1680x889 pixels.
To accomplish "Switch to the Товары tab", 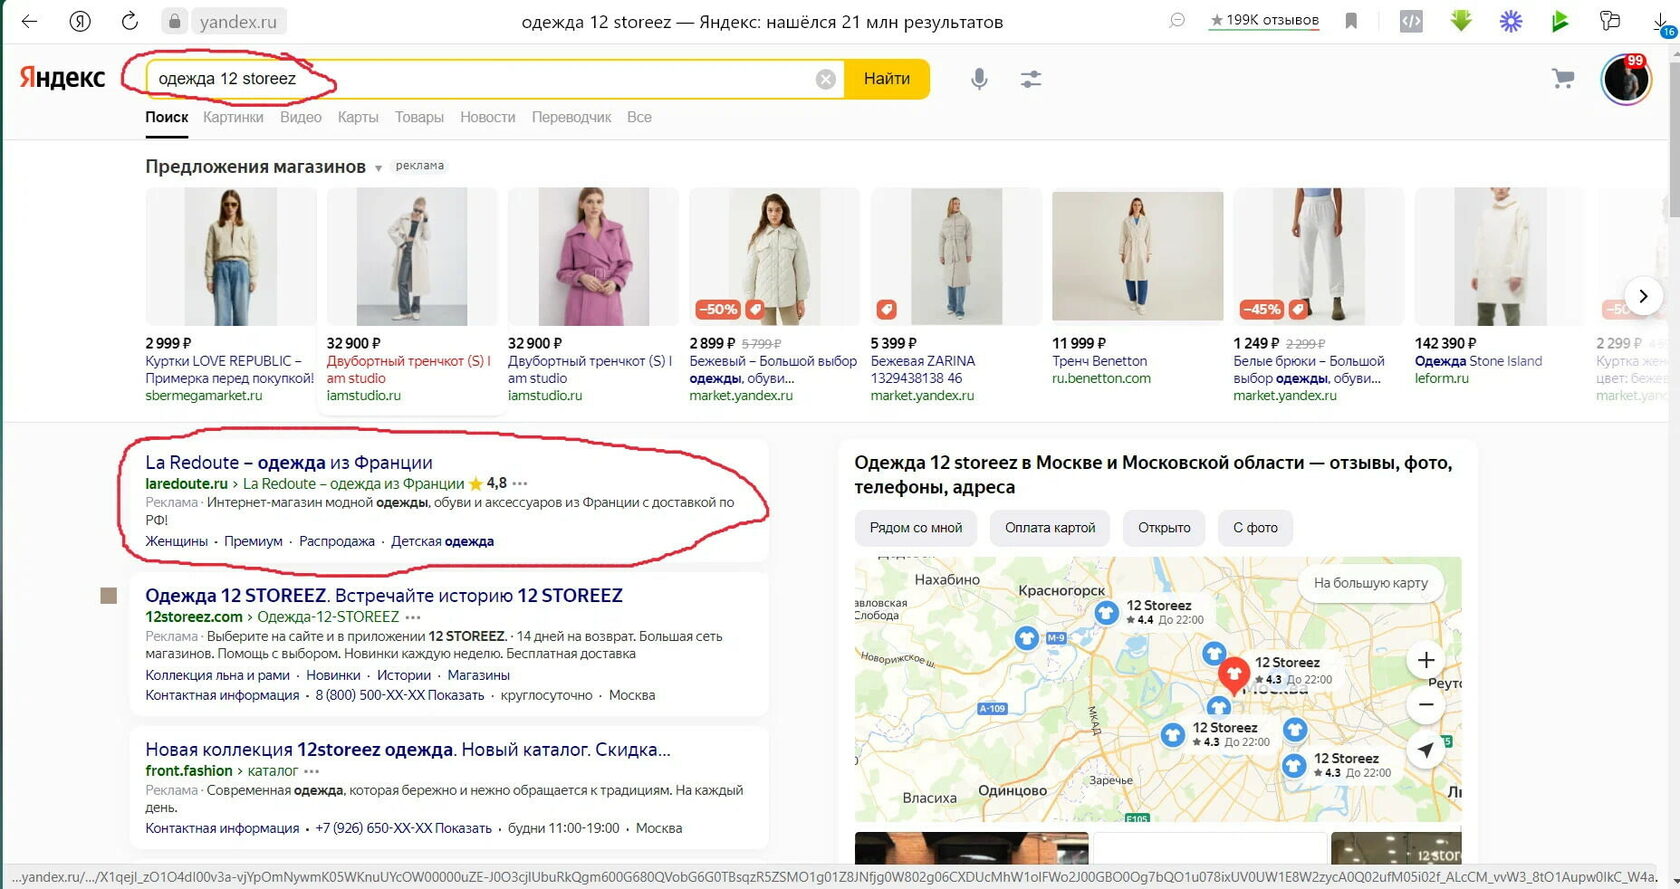I will 419,117.
